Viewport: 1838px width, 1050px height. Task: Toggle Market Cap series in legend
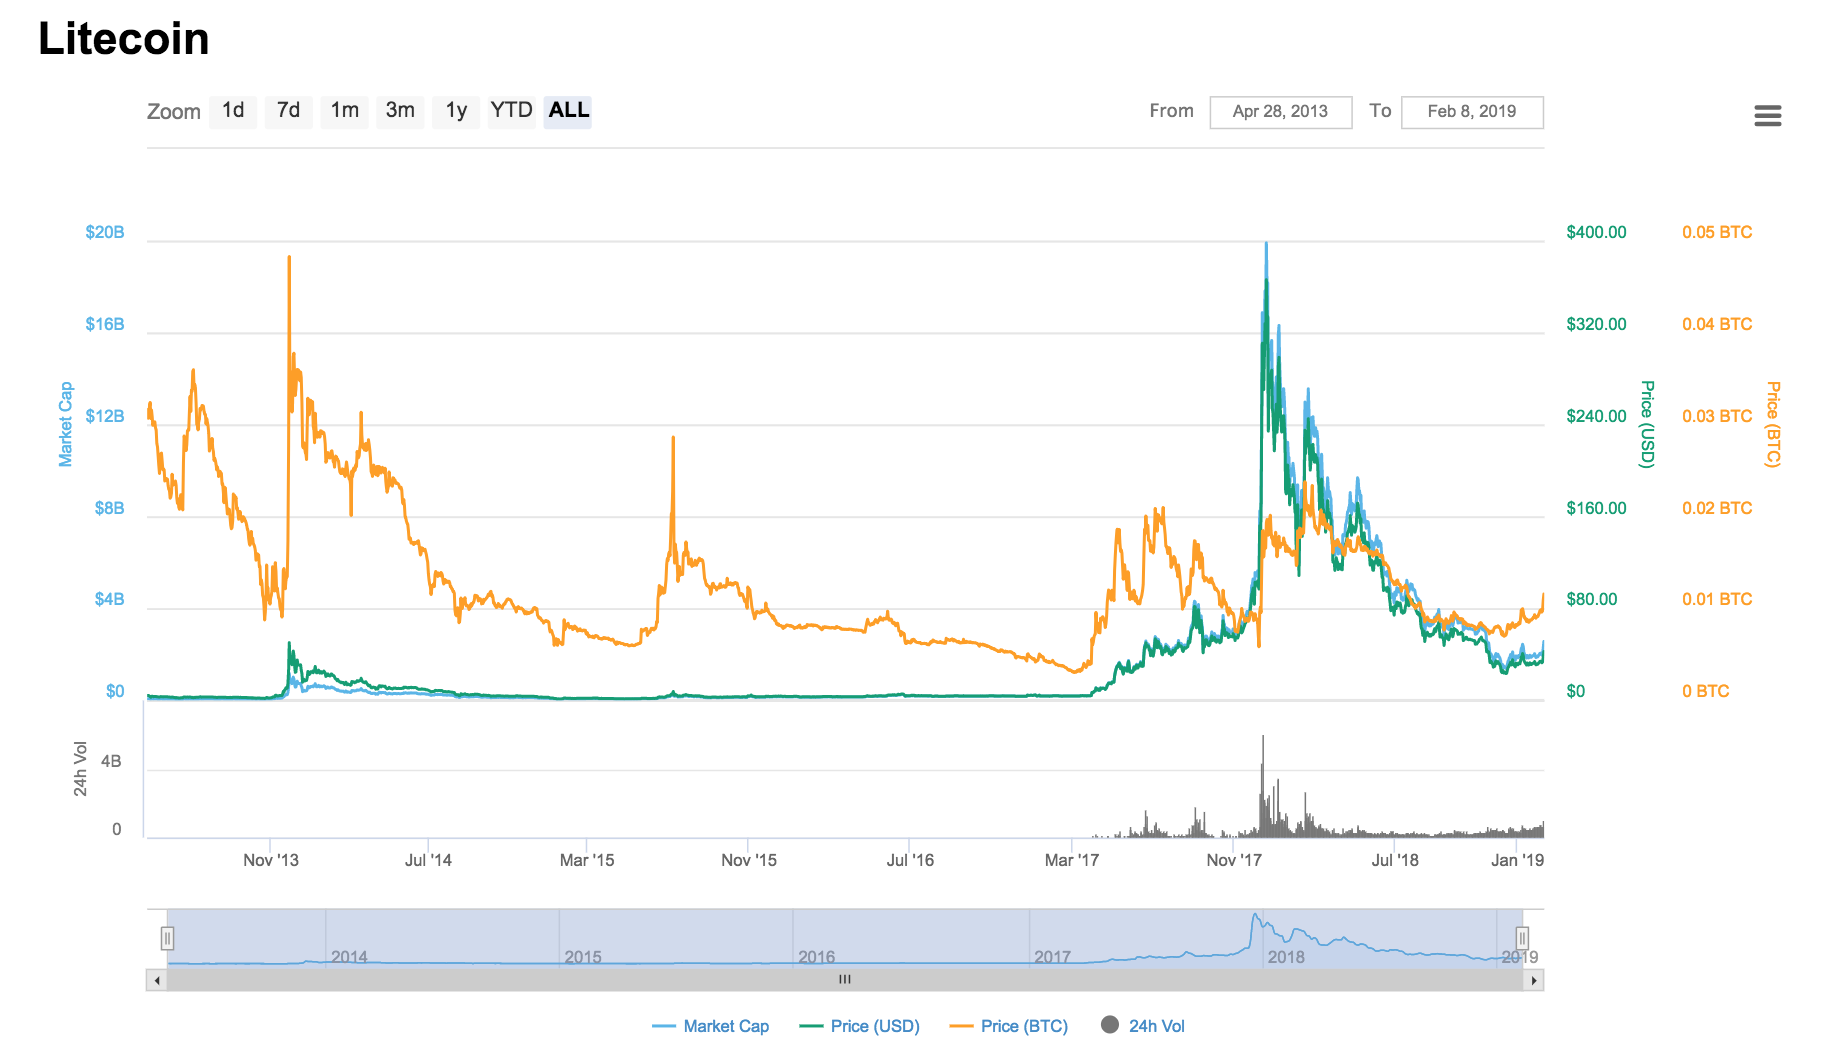click(710, 1026)
